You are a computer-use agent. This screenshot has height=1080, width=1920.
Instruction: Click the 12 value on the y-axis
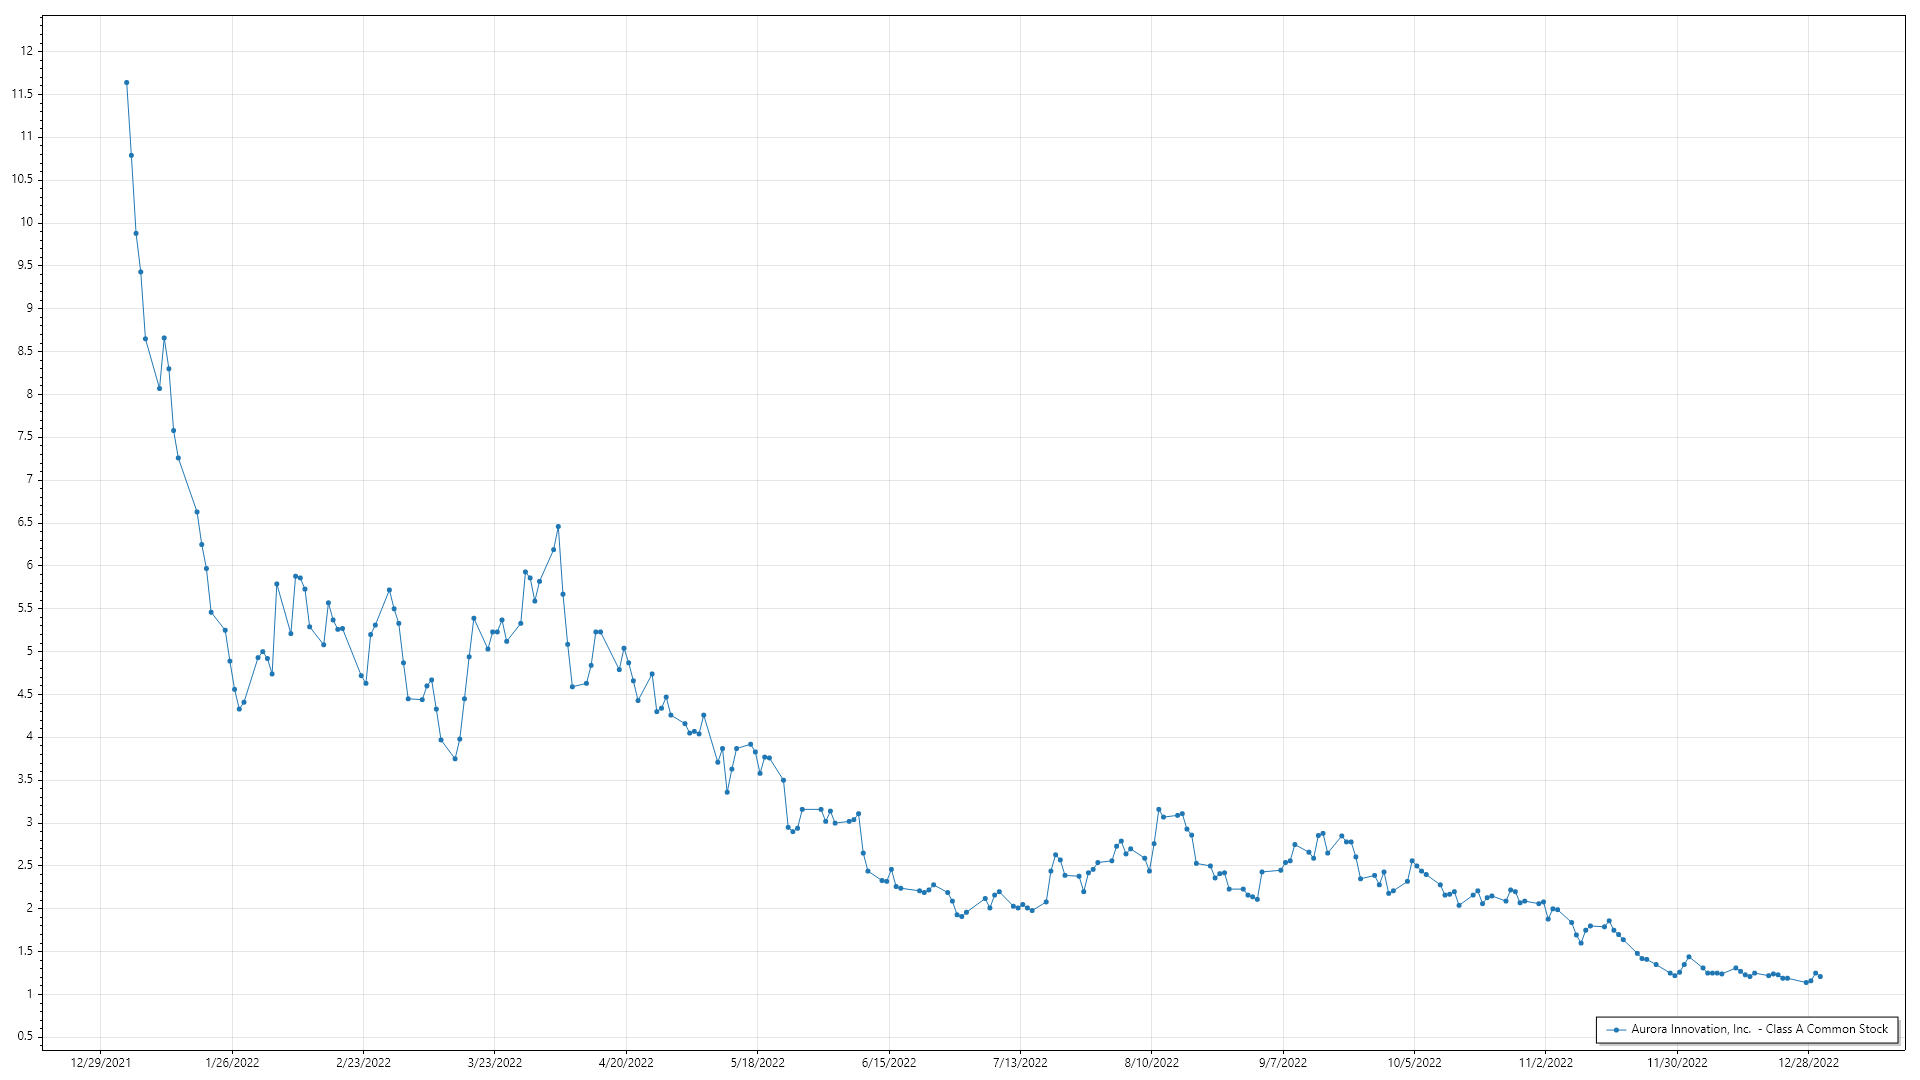(x=27, y=51)
